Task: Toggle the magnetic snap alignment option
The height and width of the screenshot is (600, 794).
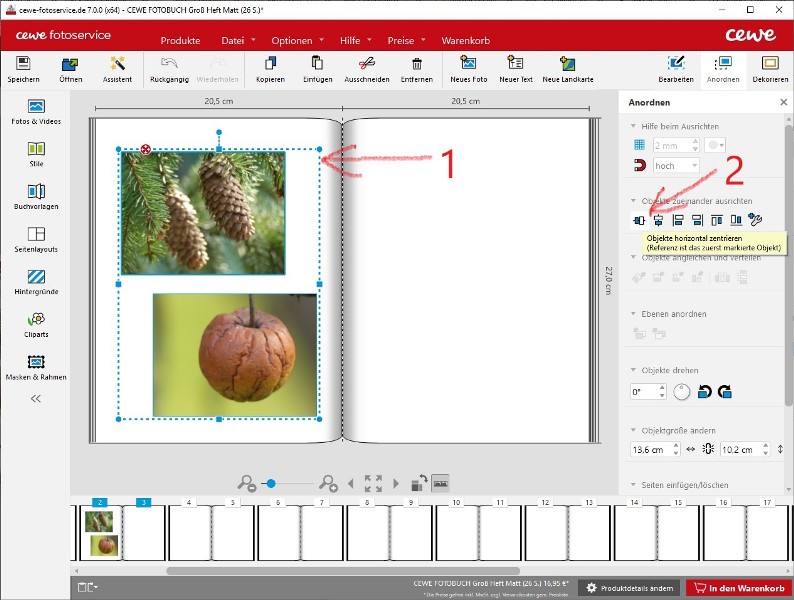Action: click(x=639, y=166)
